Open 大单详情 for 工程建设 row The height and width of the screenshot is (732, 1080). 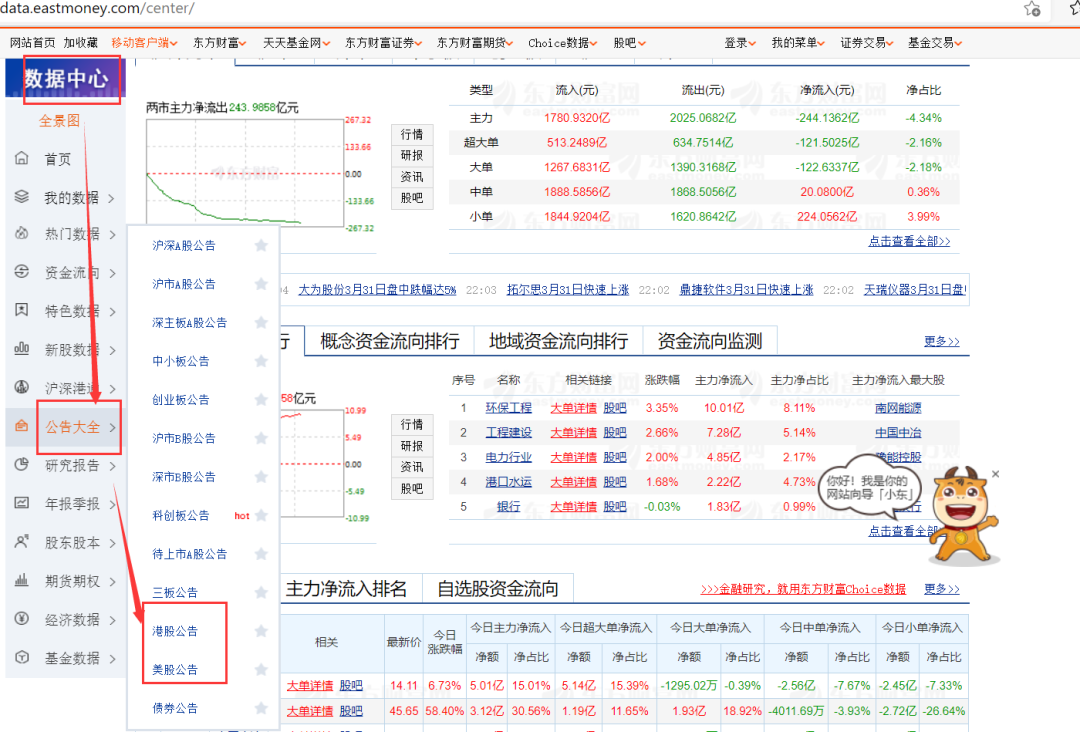[x=573, y=432]
